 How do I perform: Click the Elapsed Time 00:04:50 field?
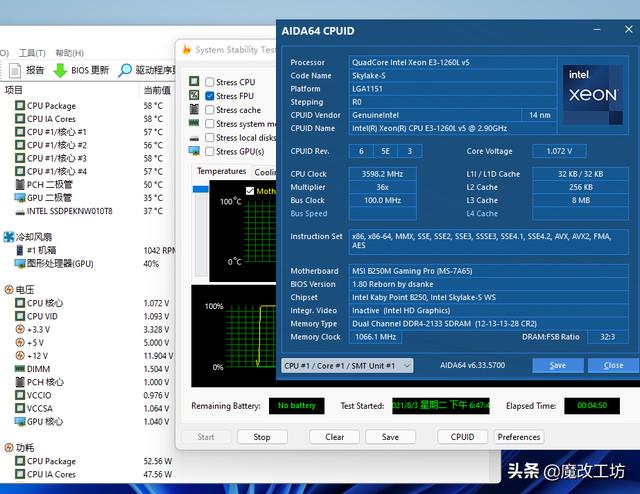point(592,405)
